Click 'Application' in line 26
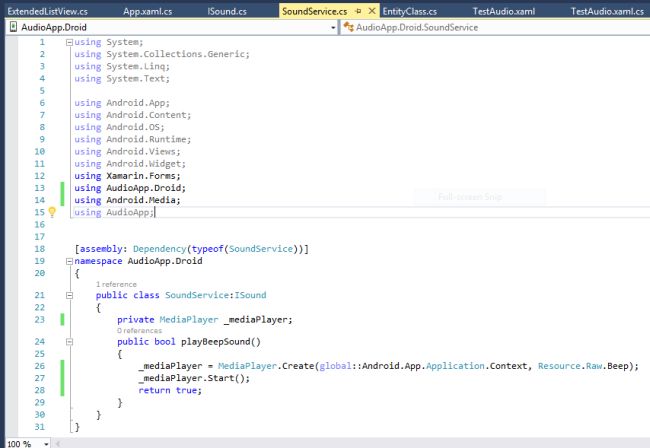The height and width of the screenshot is (448, 650). tap(455, 366)
